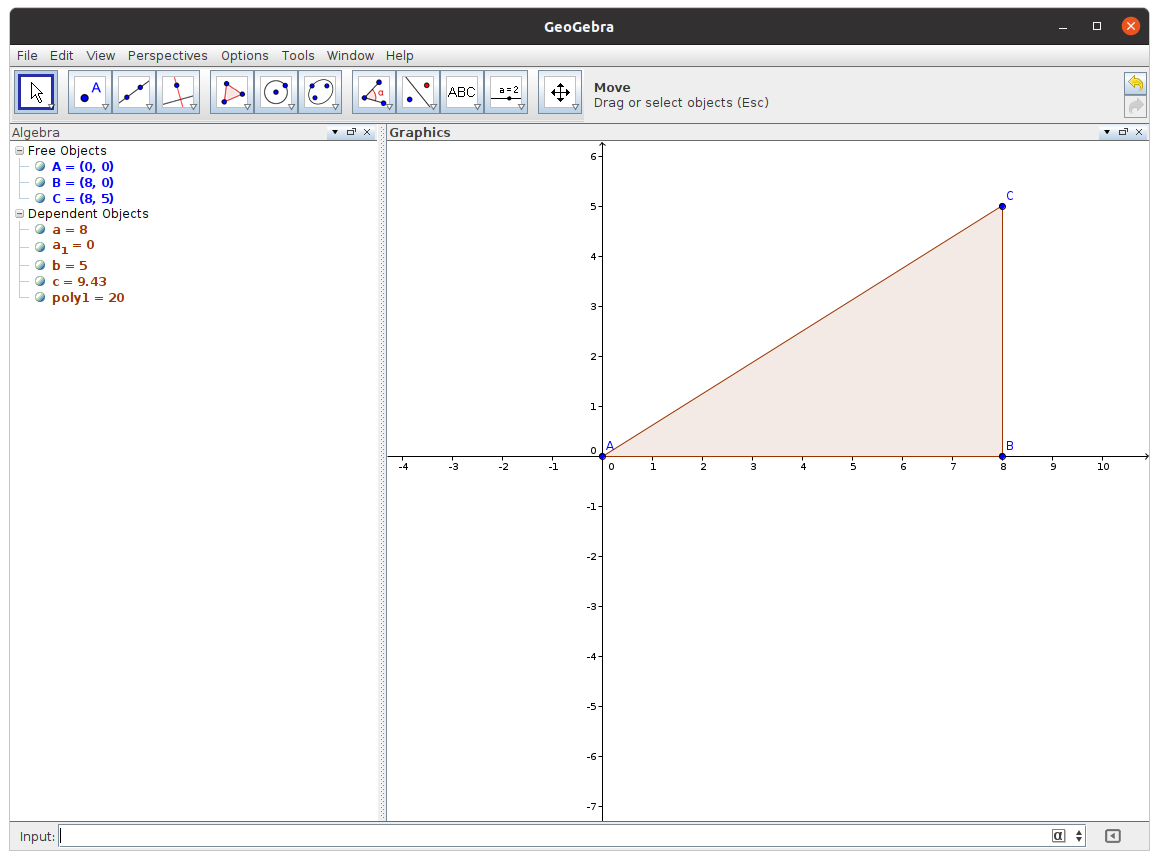
Task: Hide poly1 using its visibility bullet
Action: (x=40, y=298)
